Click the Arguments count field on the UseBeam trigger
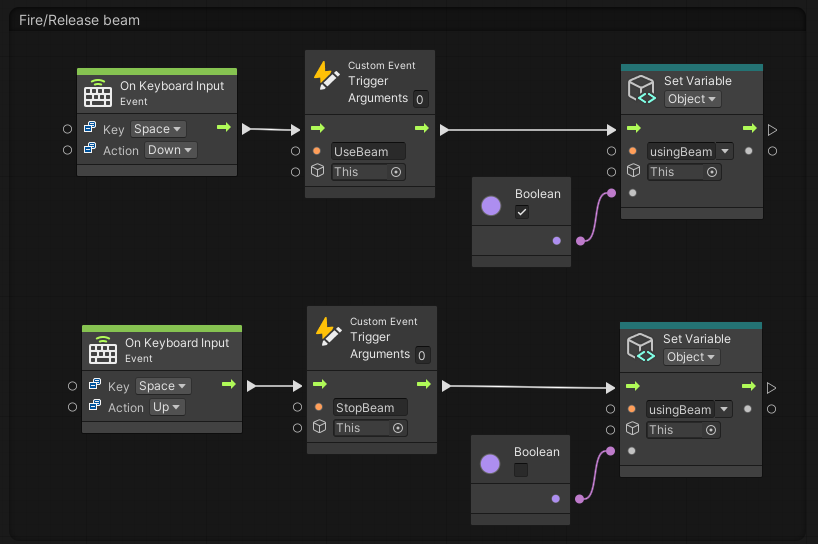Viewport: 818px width, 544px height. [421, 99]
